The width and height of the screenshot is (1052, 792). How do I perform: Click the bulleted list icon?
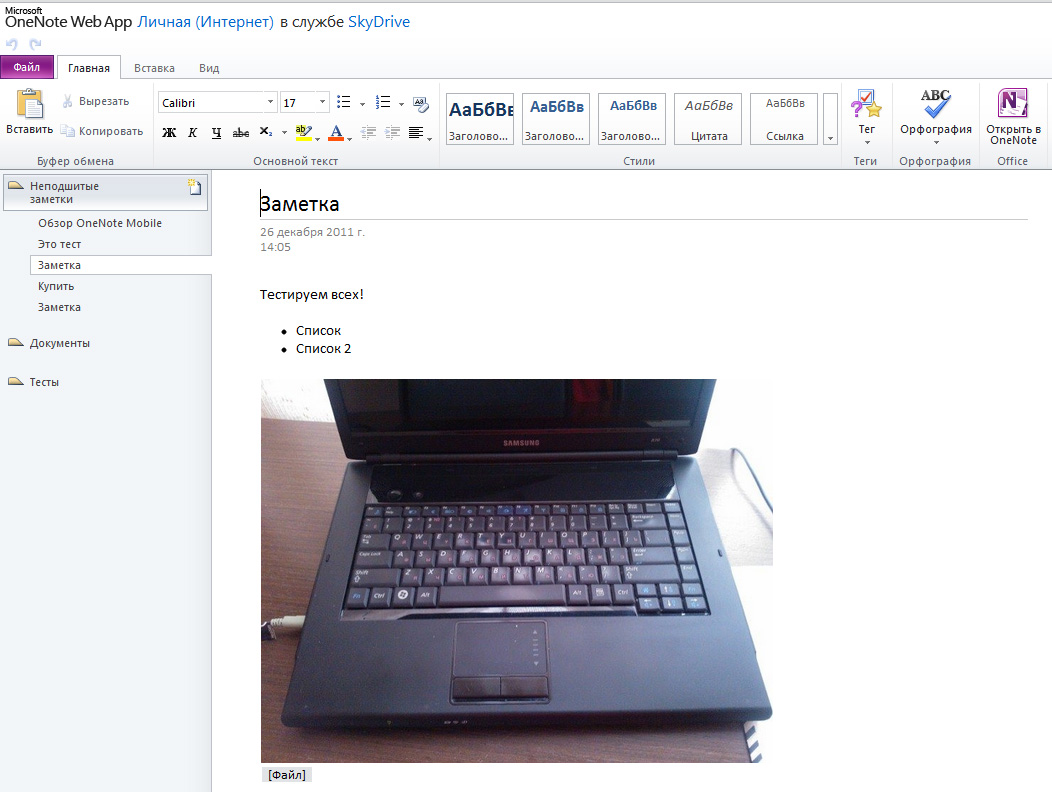coord(344,102)
